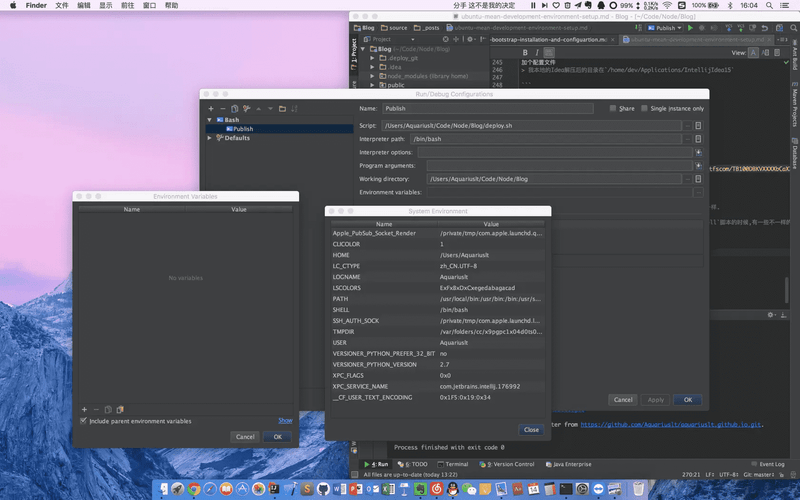The width and height of the screenshot is (800, 500).
Task: Toggle the Single instance only checkbox
Action: click(x=645, y=108)
